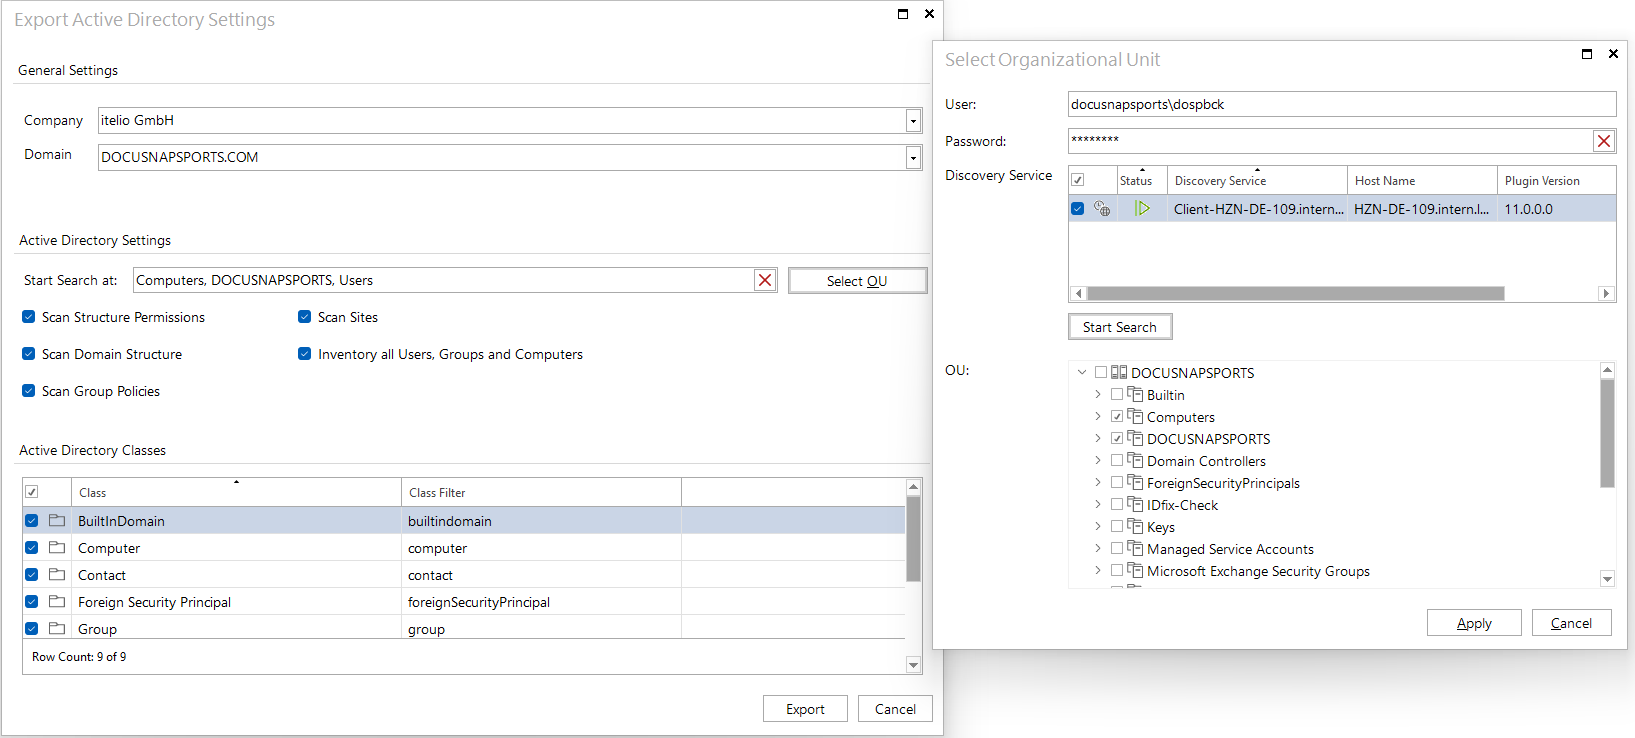Click the Start Search button
Screen dimensions: 1635x738
[1120, 327]
